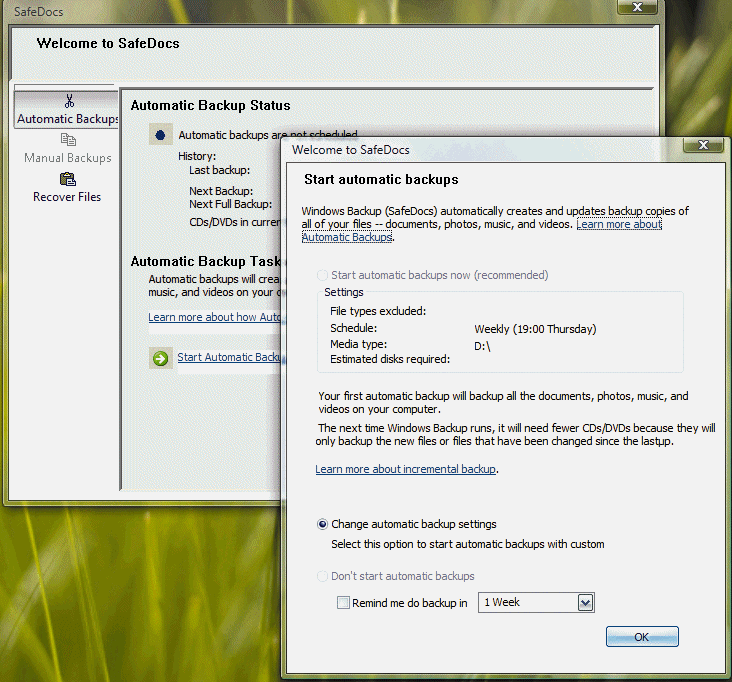The width and height of the screenshot is (732, 682).
Task: Open the 1 Week reminder dropdown
Action: tap(585, 603)
